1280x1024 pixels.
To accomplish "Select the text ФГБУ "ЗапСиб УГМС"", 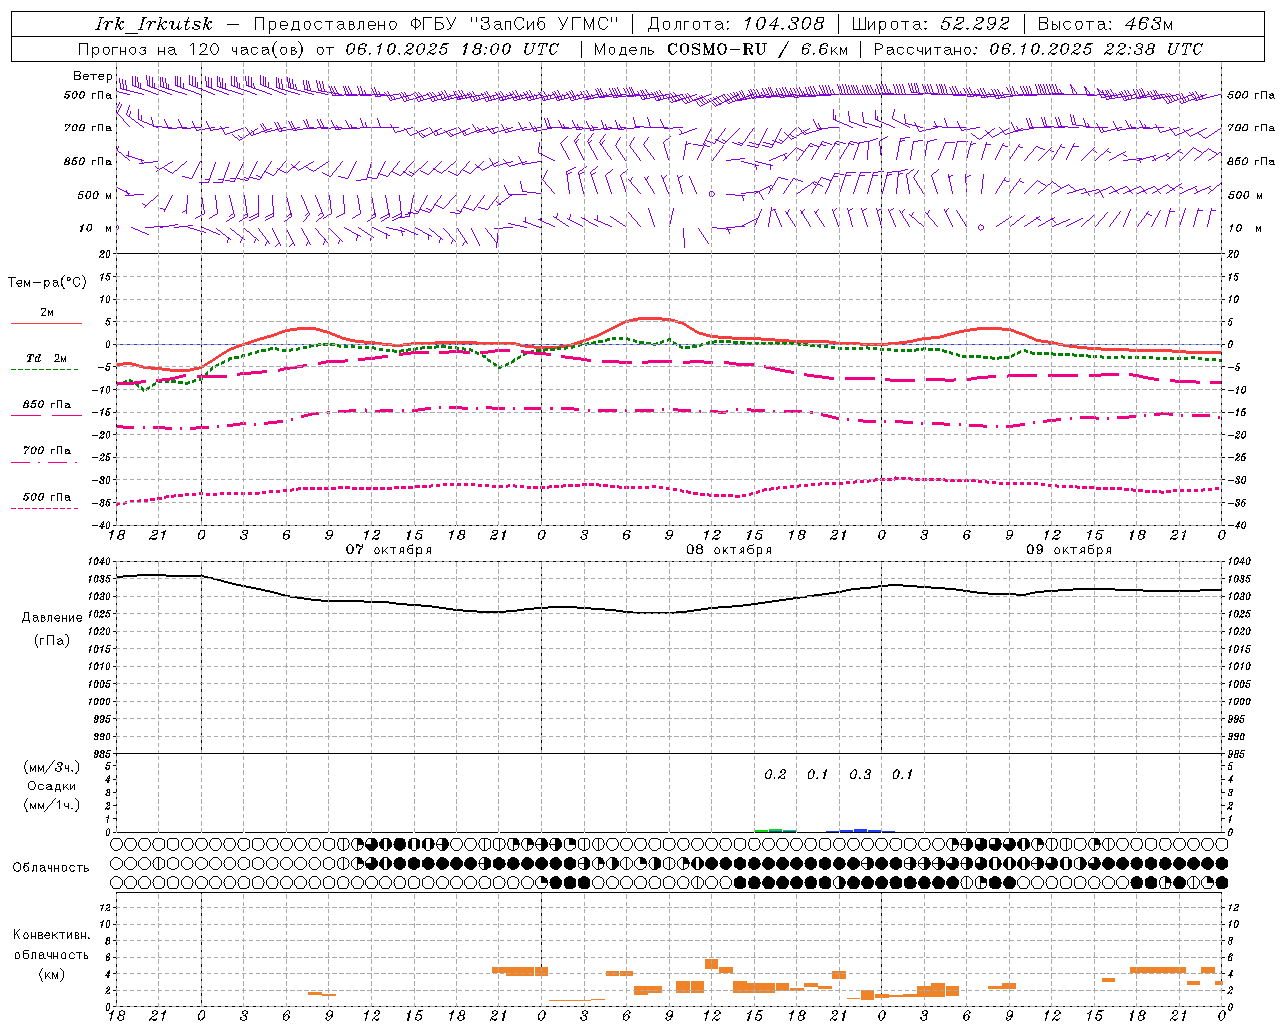I will click(x=514, y=24).
